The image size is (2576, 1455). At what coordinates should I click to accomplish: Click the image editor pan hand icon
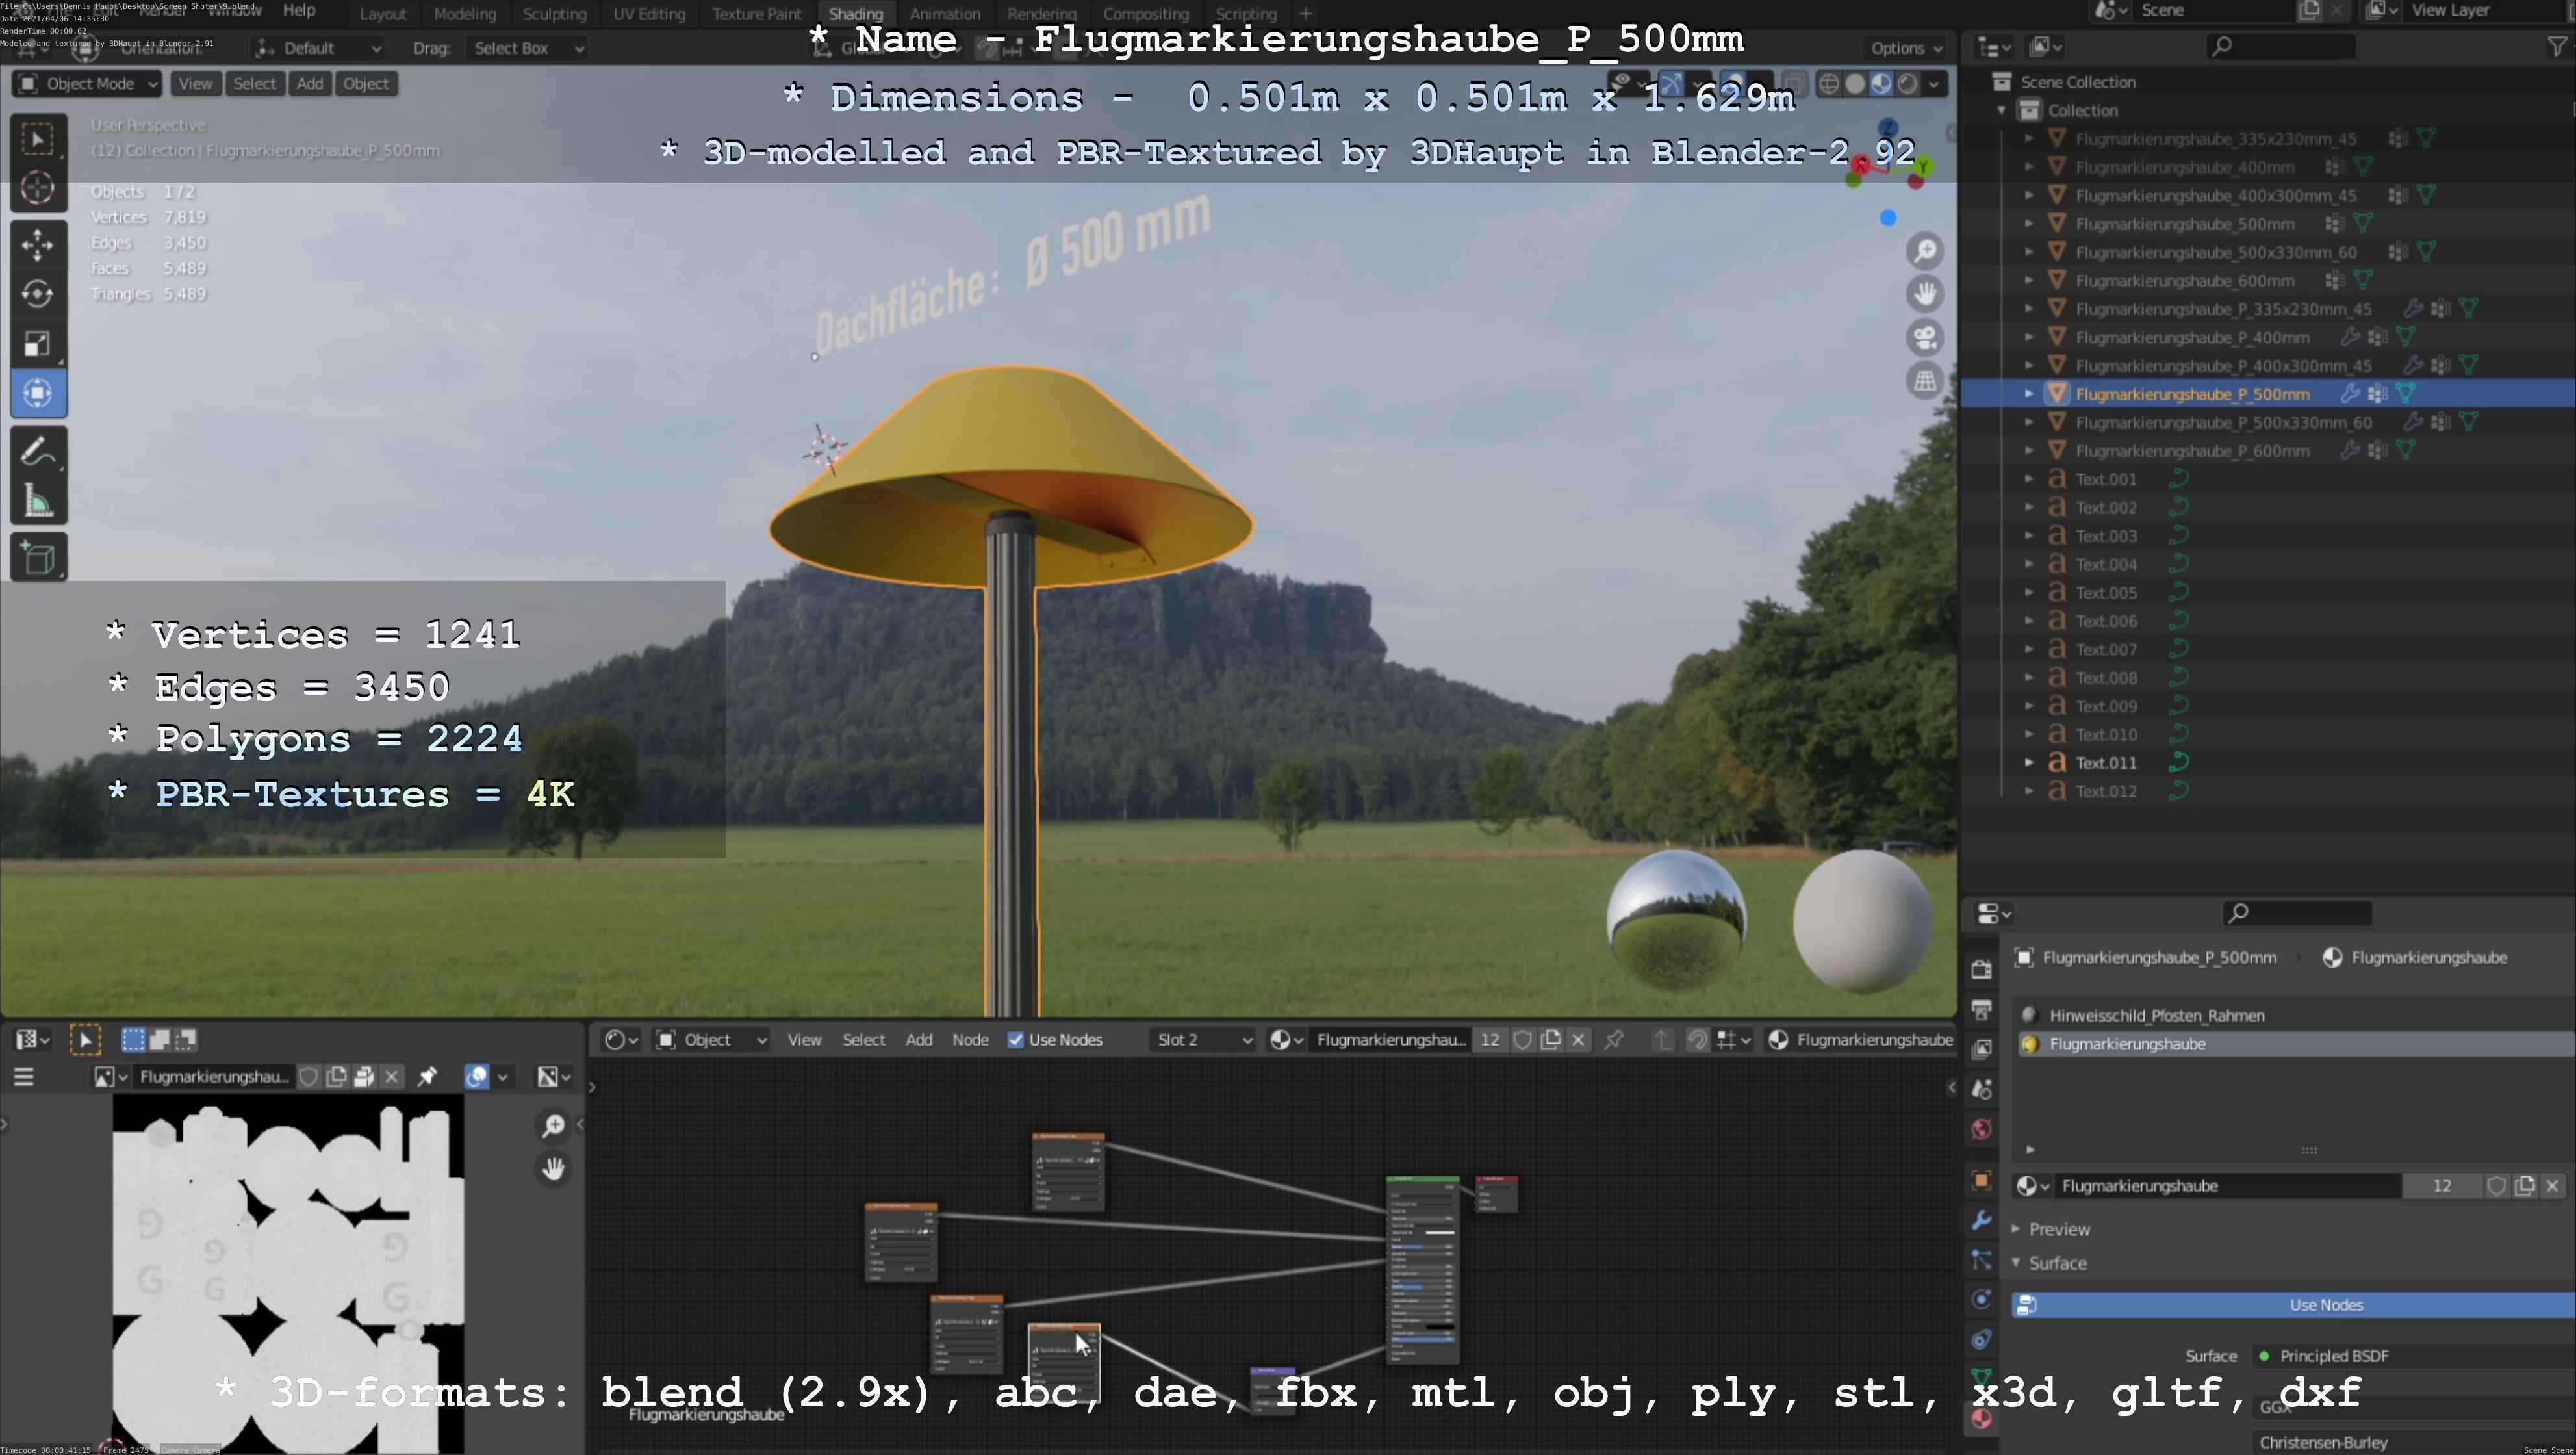[x=553, y=1168]
